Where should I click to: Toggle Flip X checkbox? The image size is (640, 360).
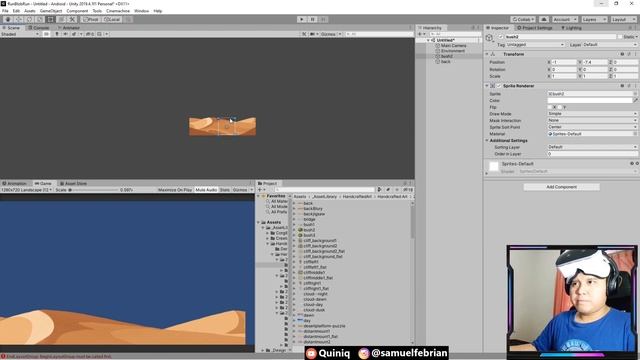point(550,107)
